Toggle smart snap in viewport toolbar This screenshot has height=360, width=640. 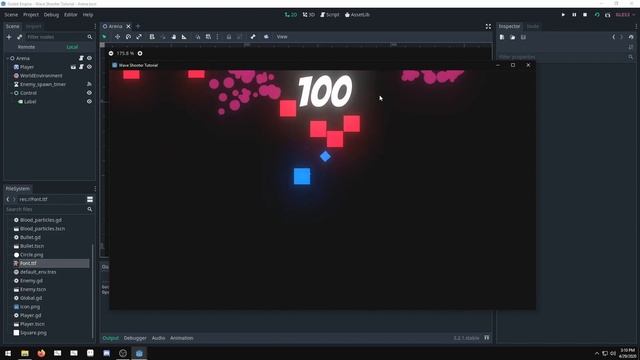198,37
